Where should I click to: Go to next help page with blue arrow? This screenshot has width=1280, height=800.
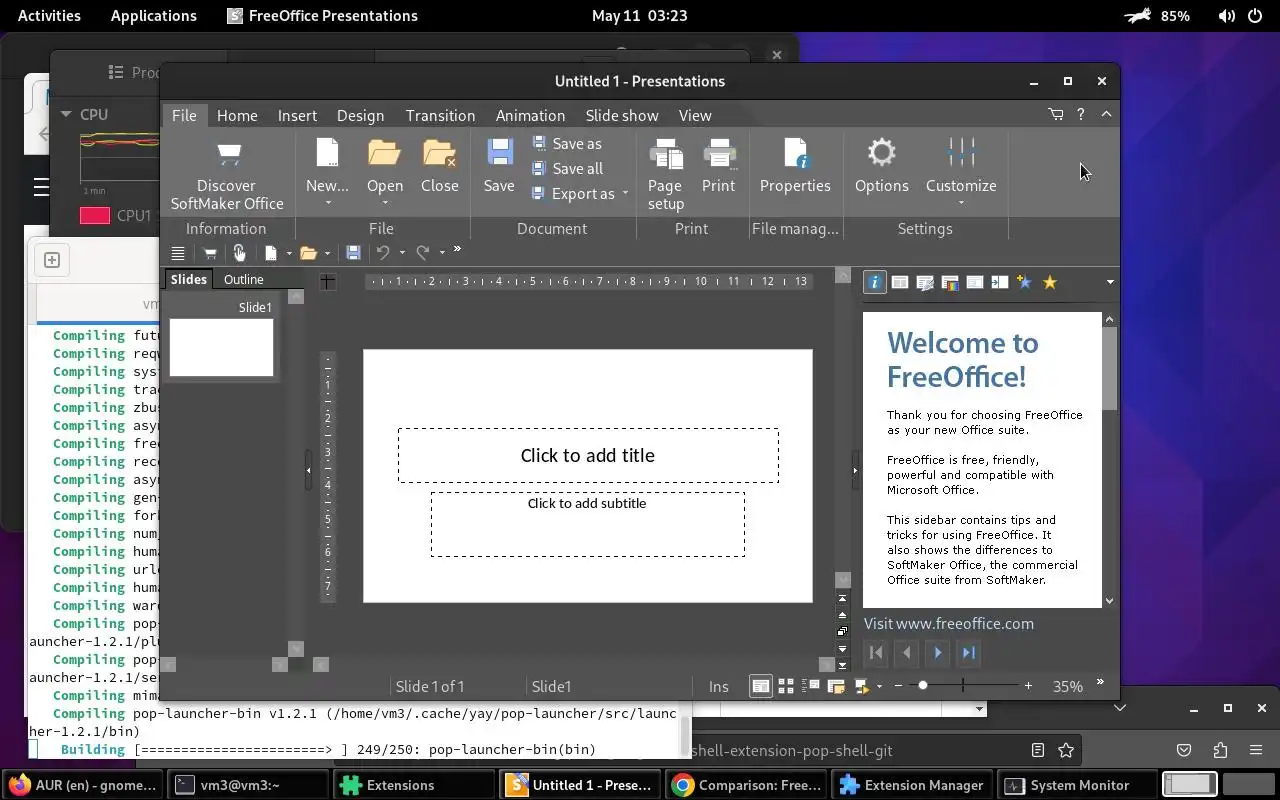click(937, 653)
